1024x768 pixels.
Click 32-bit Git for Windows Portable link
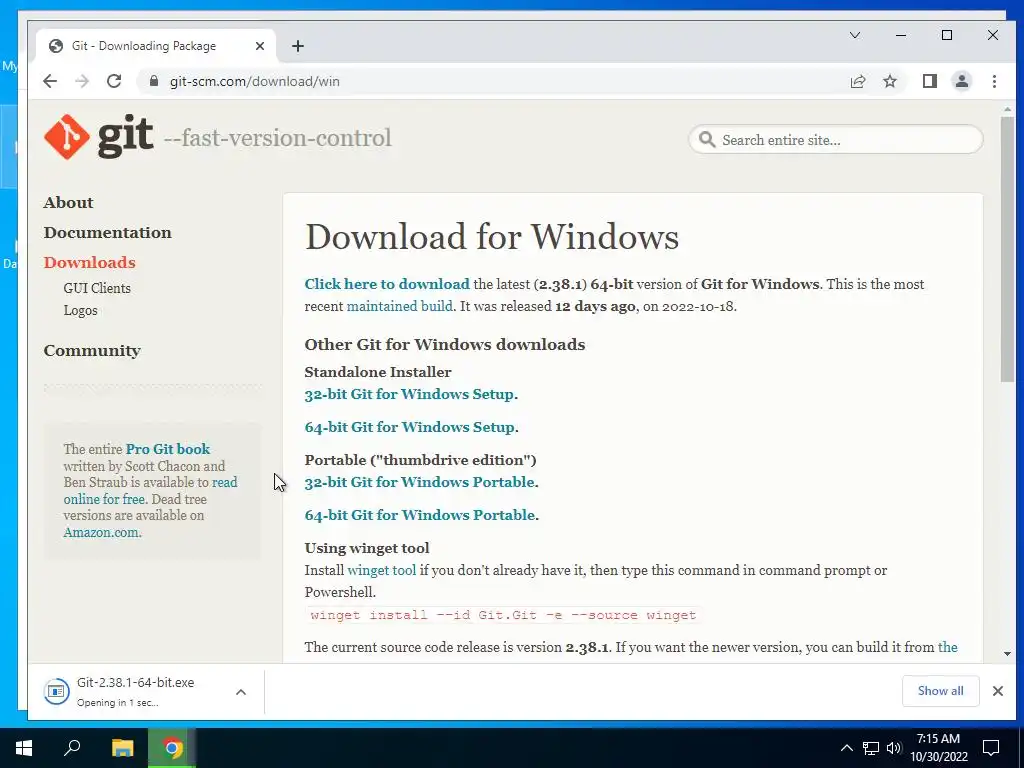[x=420, y=482]
